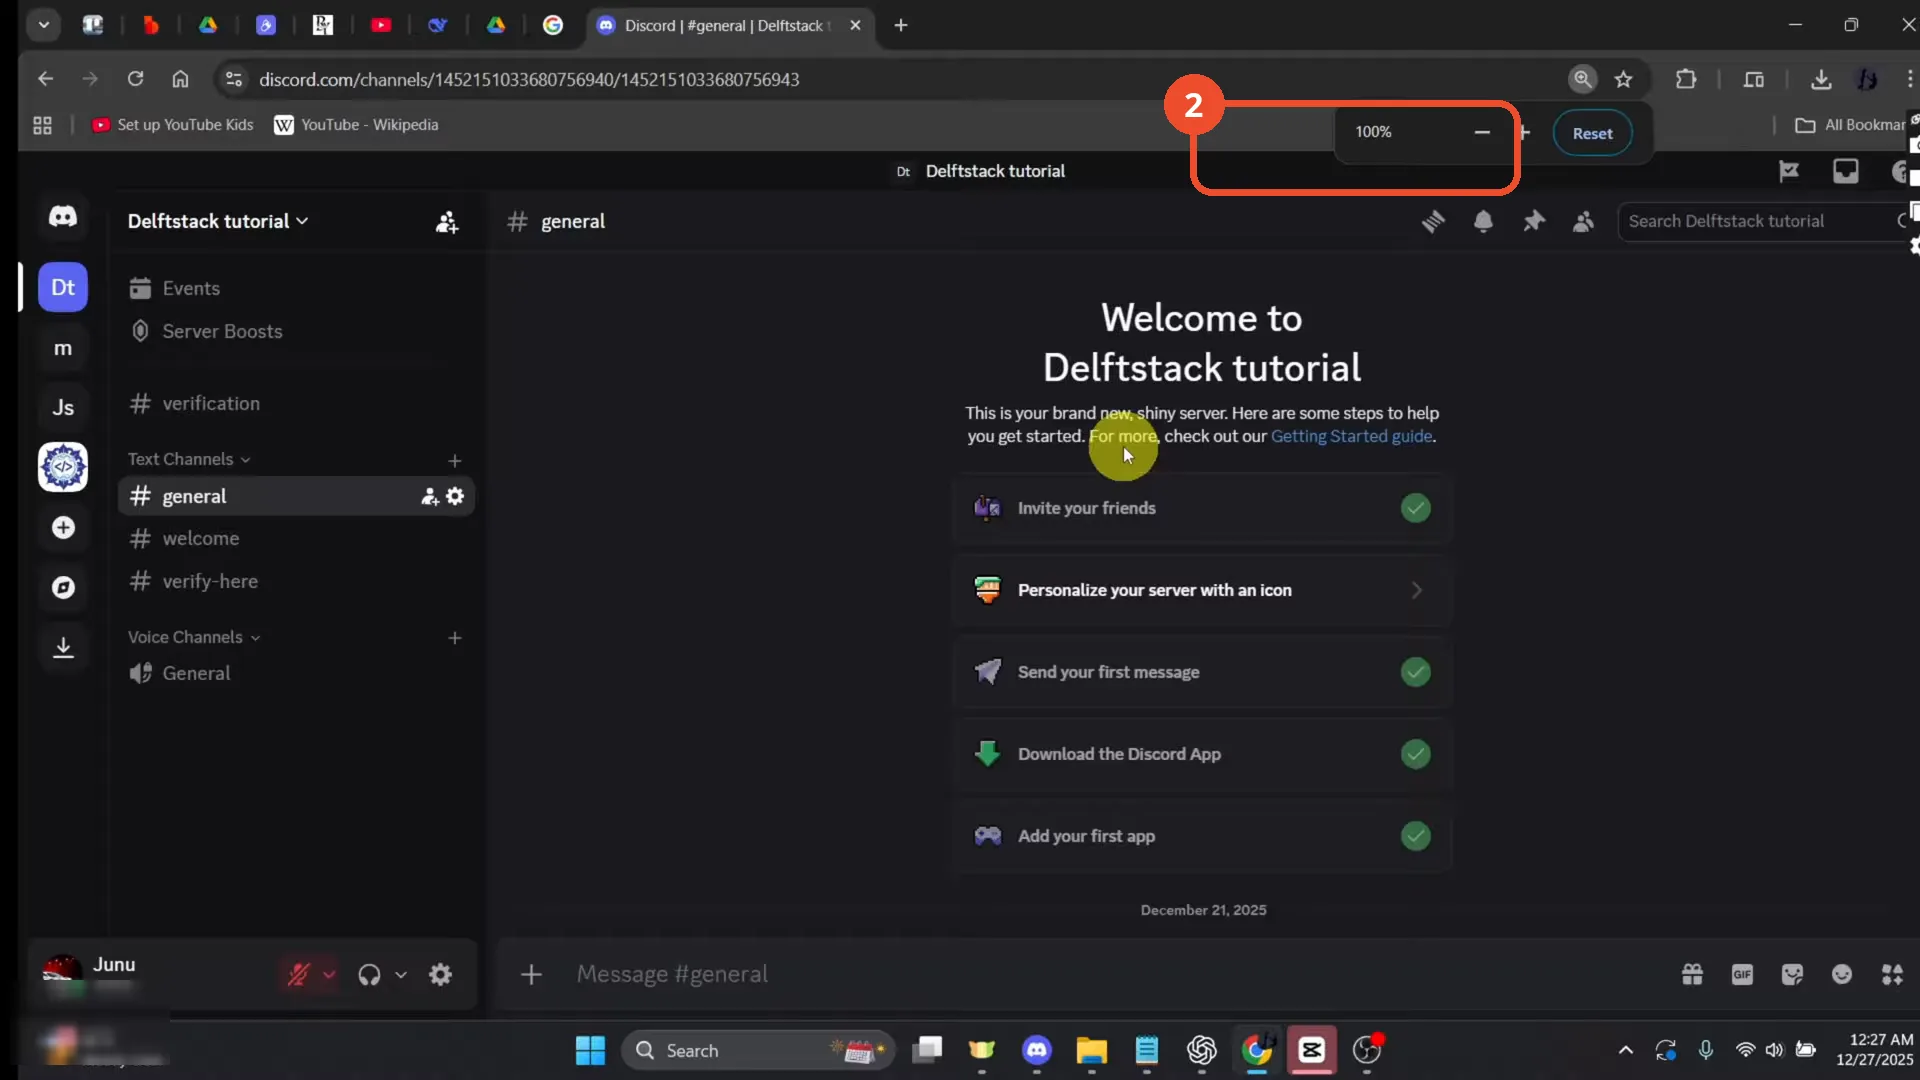Open GIF picker in message bar
The width and height of the screenshot is (1920, 1080).
tap(1742, 974)
